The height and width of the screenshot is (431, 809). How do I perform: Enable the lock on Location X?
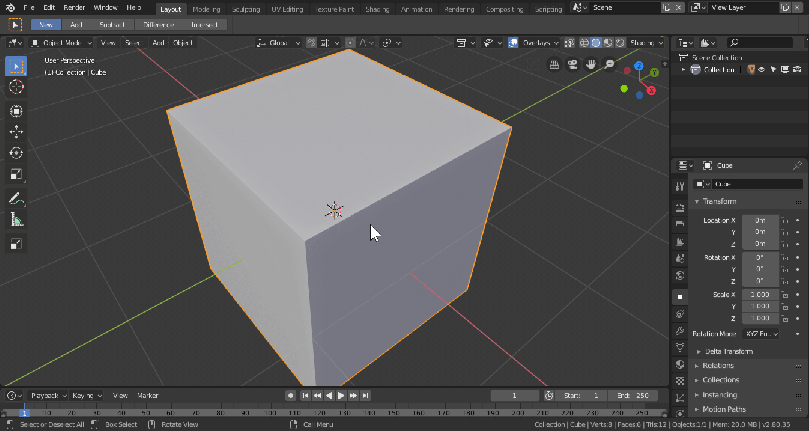pos(785,220)
